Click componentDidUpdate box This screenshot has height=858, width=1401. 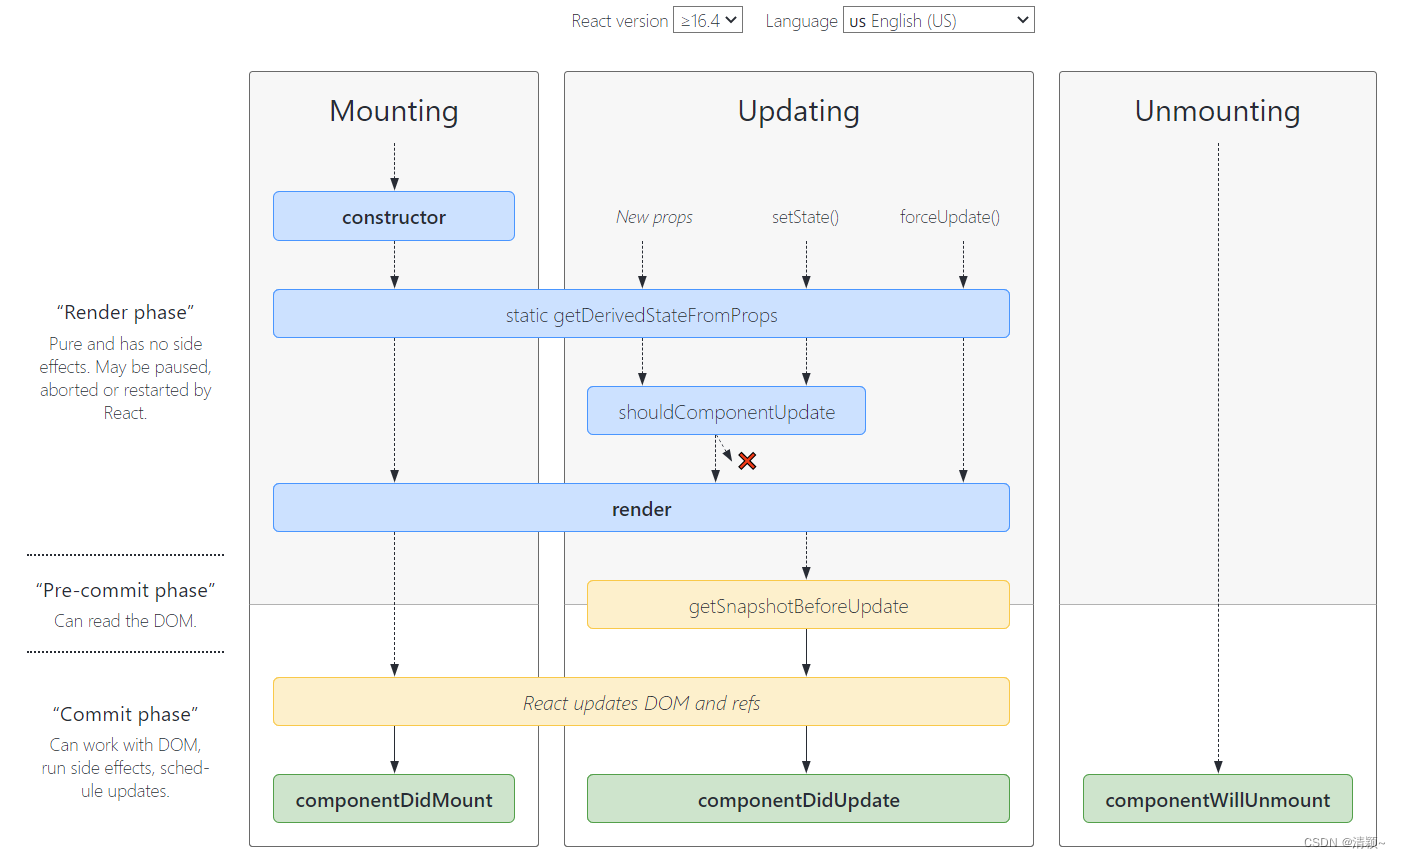pyautogui.click(x=798, y=799)
